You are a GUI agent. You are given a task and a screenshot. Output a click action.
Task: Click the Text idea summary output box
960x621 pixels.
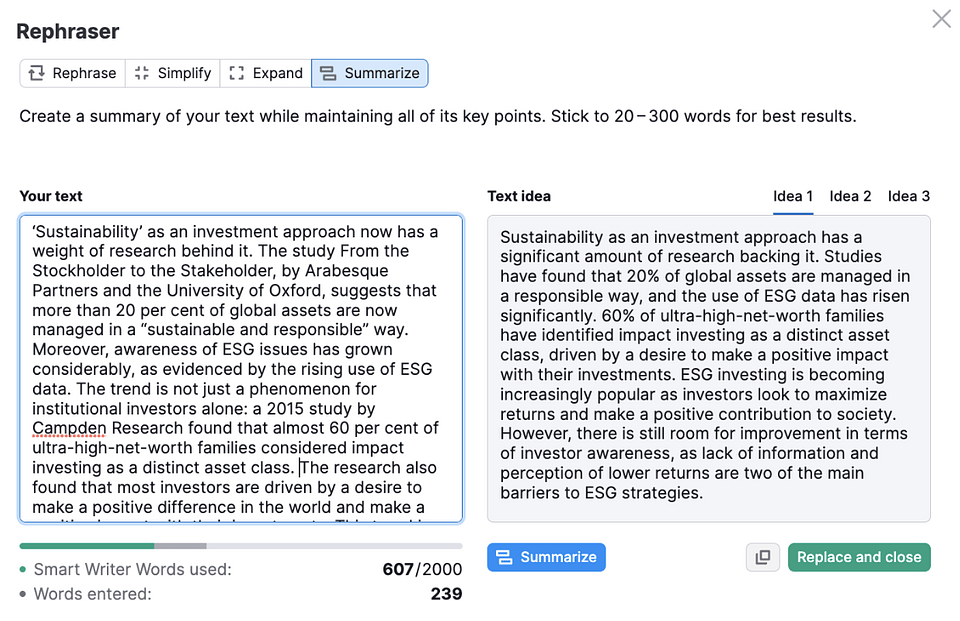(x=709, y=369)
